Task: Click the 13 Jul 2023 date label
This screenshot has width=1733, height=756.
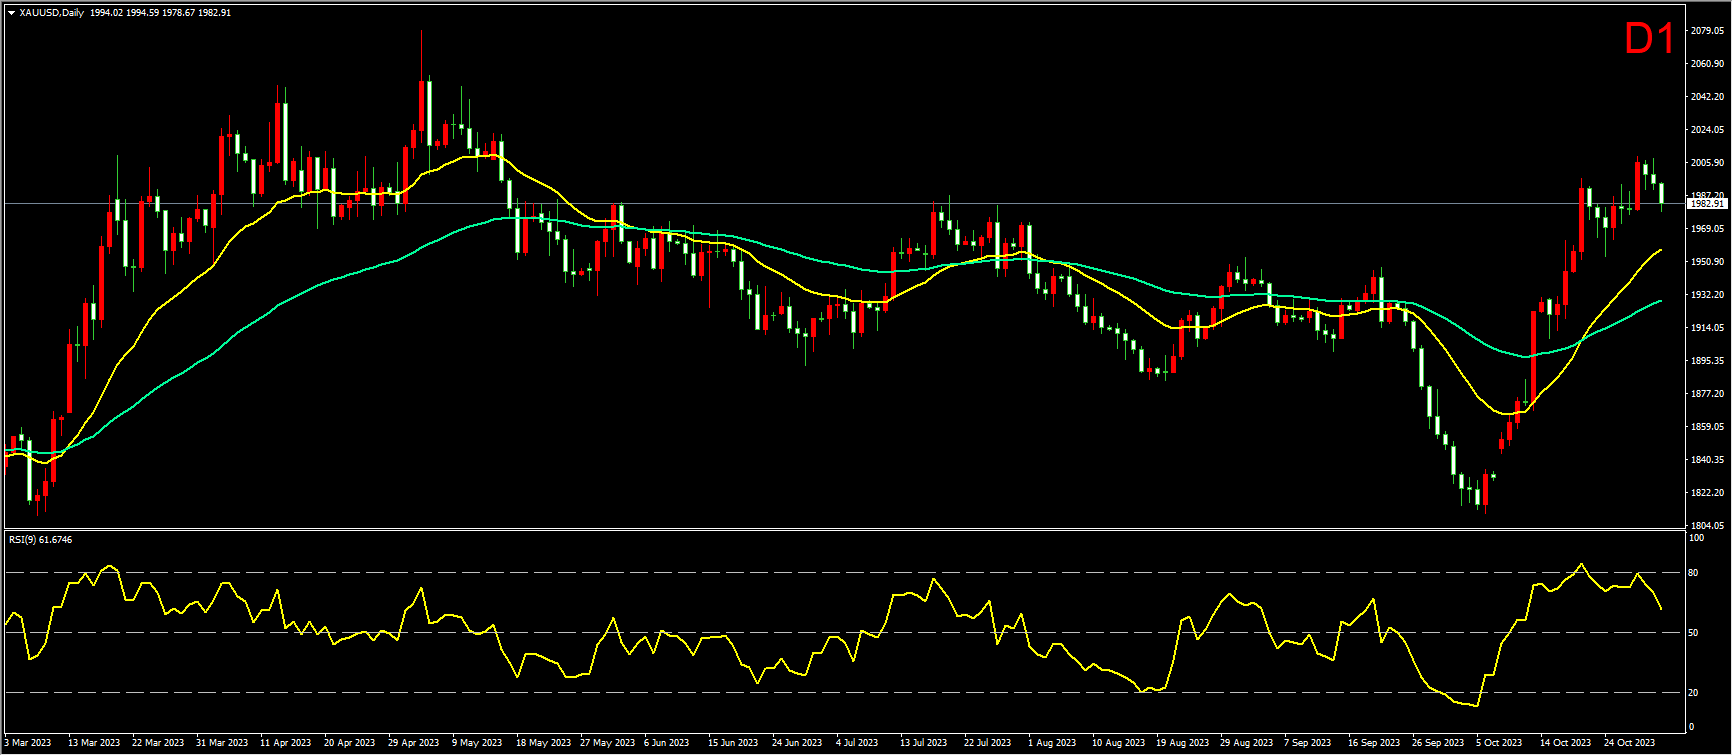Action: tap(923, 743)
